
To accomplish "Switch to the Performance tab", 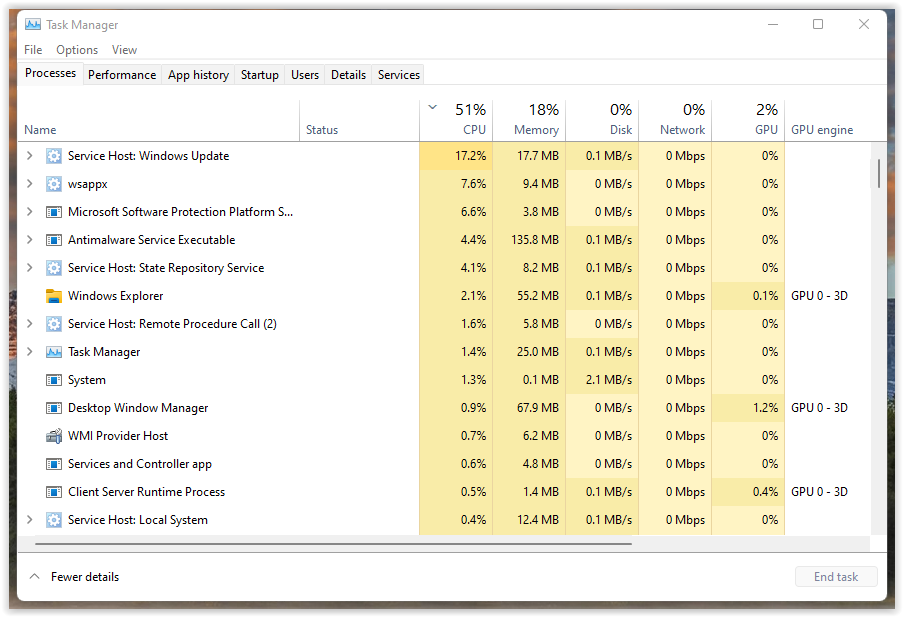I will click(122, 75).
